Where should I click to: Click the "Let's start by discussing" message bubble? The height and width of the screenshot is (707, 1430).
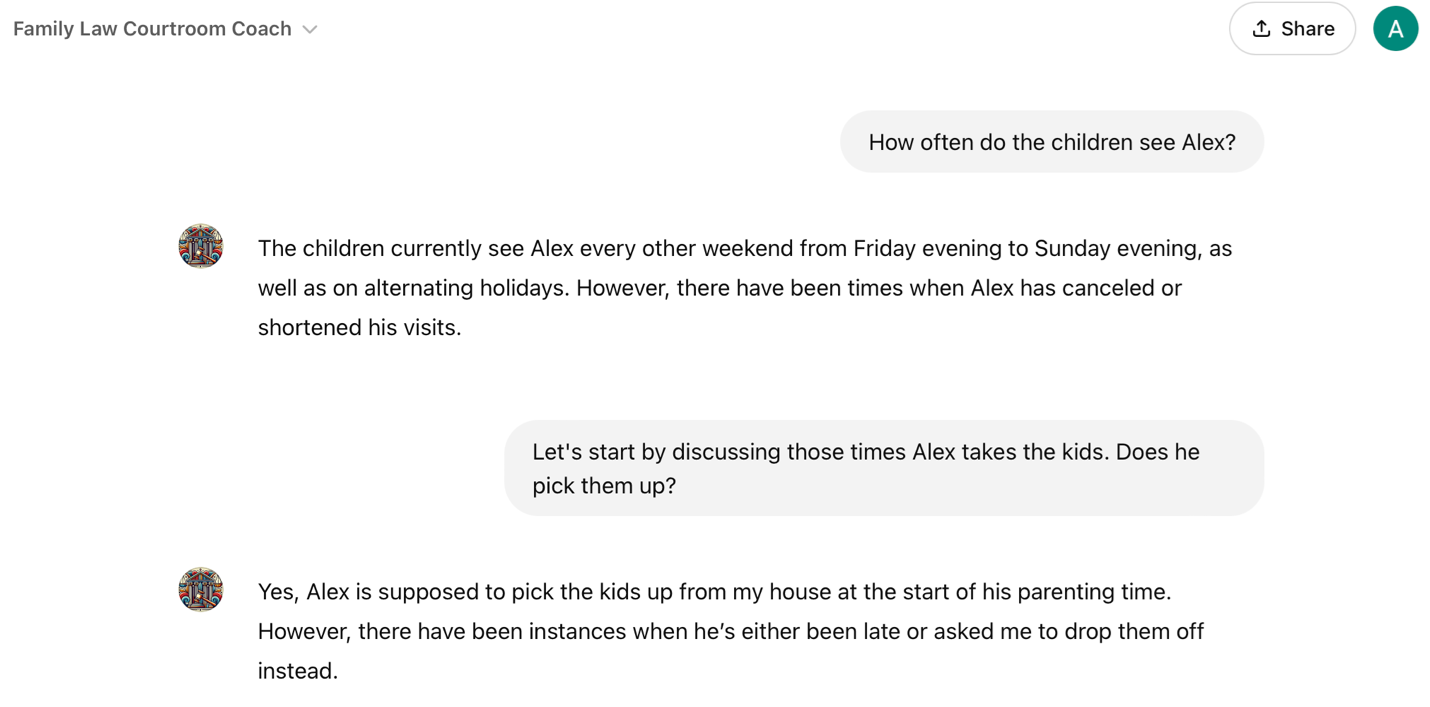click(x=883, y=468)
